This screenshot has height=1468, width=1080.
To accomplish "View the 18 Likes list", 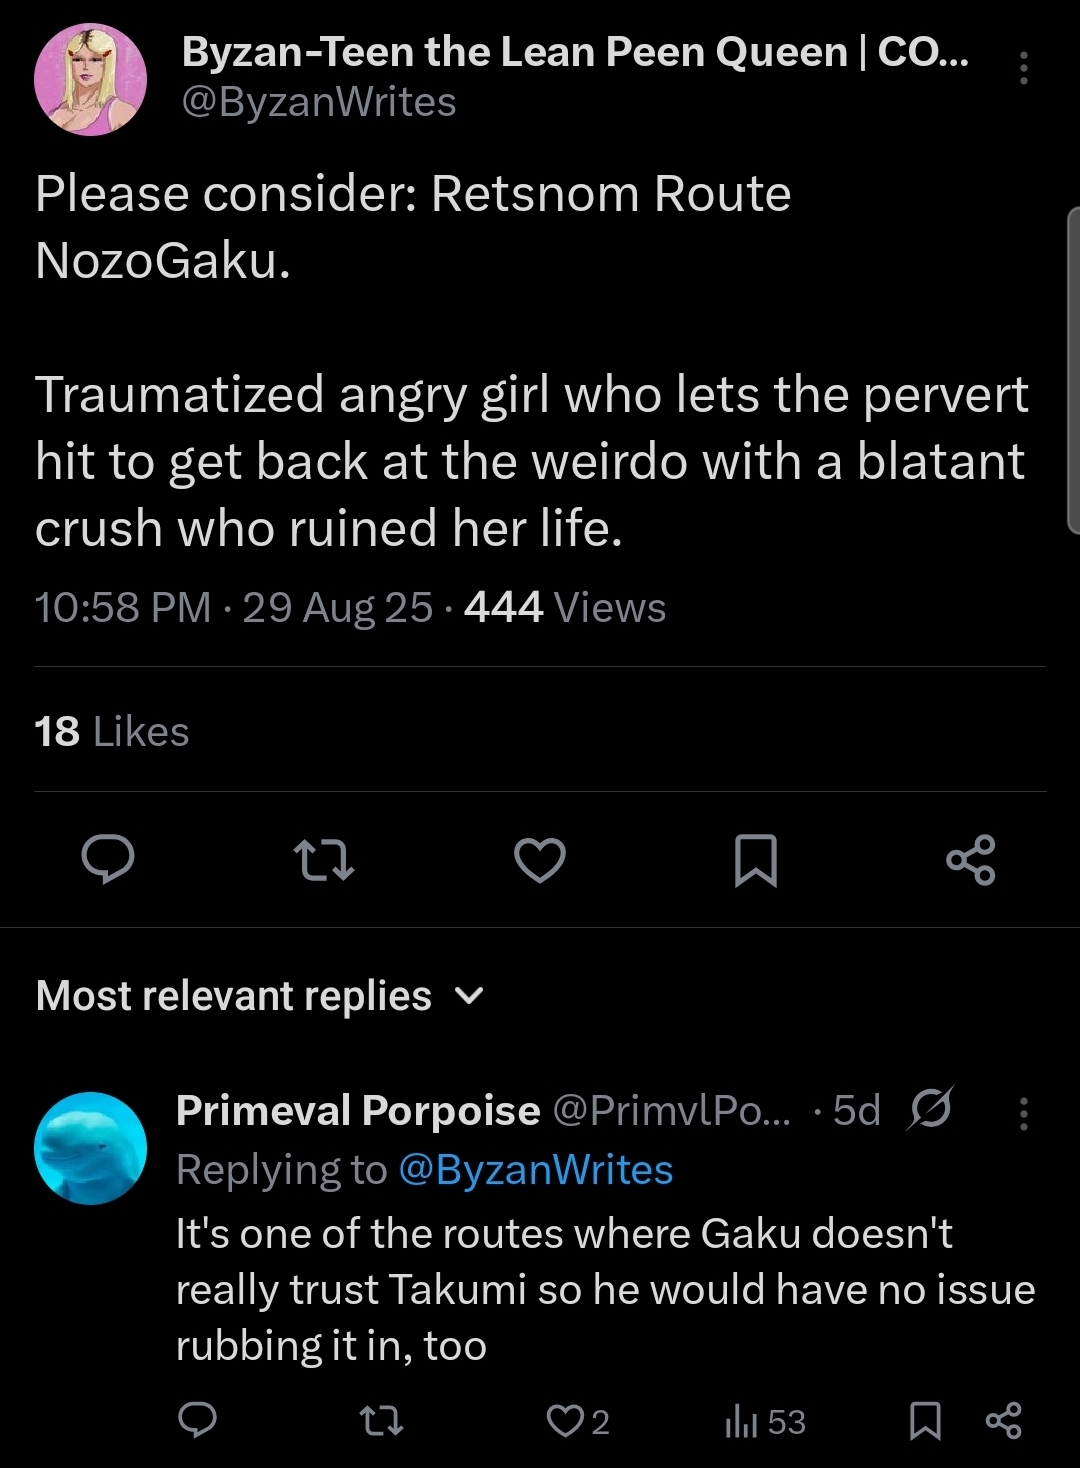I will click(x=112, y=732).
